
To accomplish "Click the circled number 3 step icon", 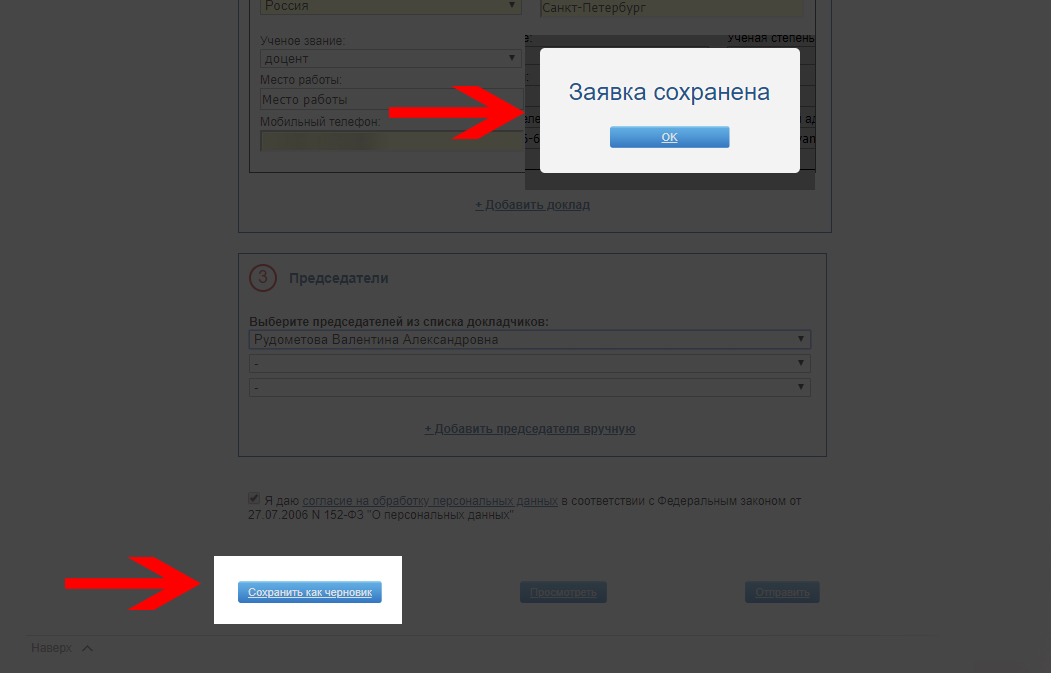I will click(x=263, y=278).
